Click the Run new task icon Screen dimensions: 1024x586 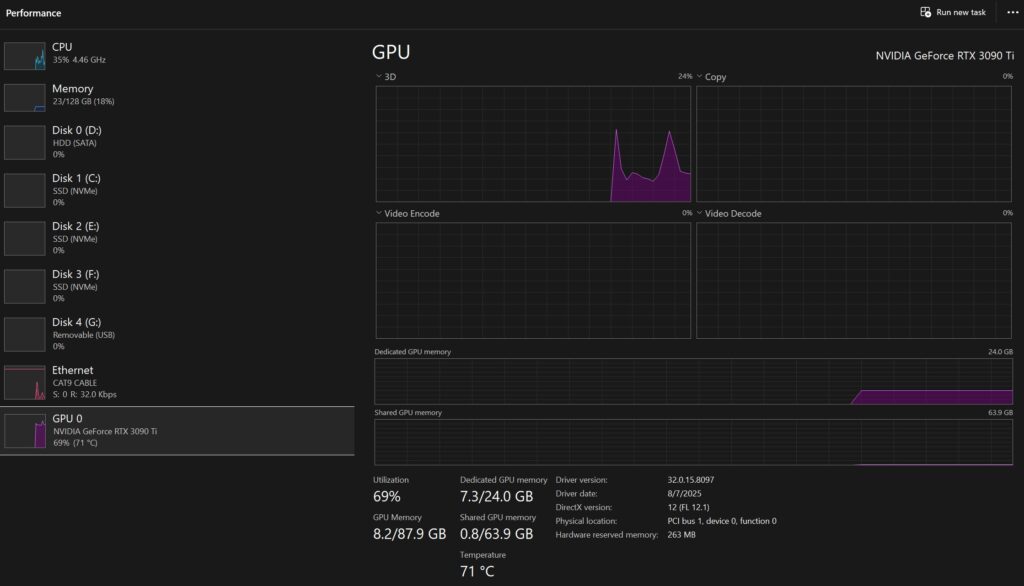[x=925, y=12]
